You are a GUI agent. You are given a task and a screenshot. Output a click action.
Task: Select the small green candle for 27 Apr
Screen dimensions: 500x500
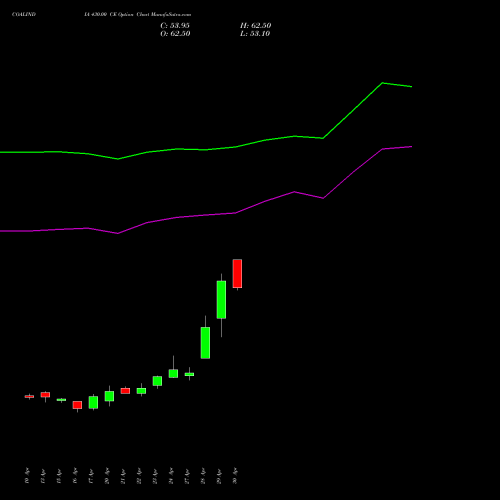point(189,374)
